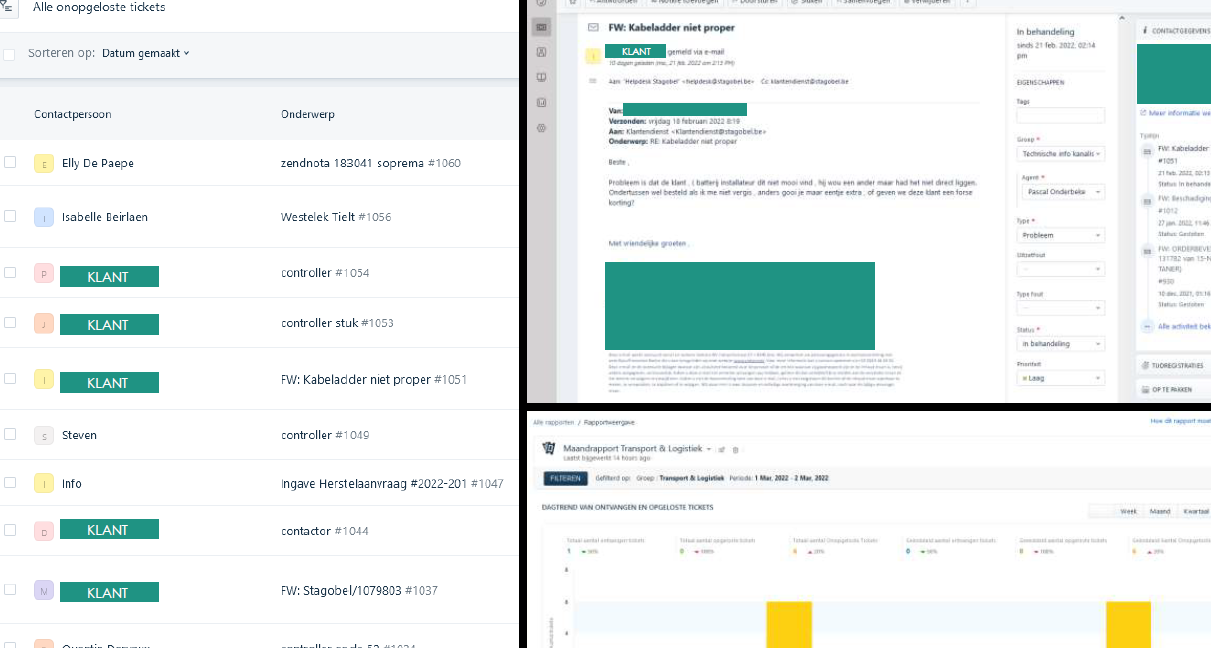Screen dimensions: 1211x648
Task: Click the avatar icon for Isabelle Beirlaen
Action: click(x=43, y=217)
